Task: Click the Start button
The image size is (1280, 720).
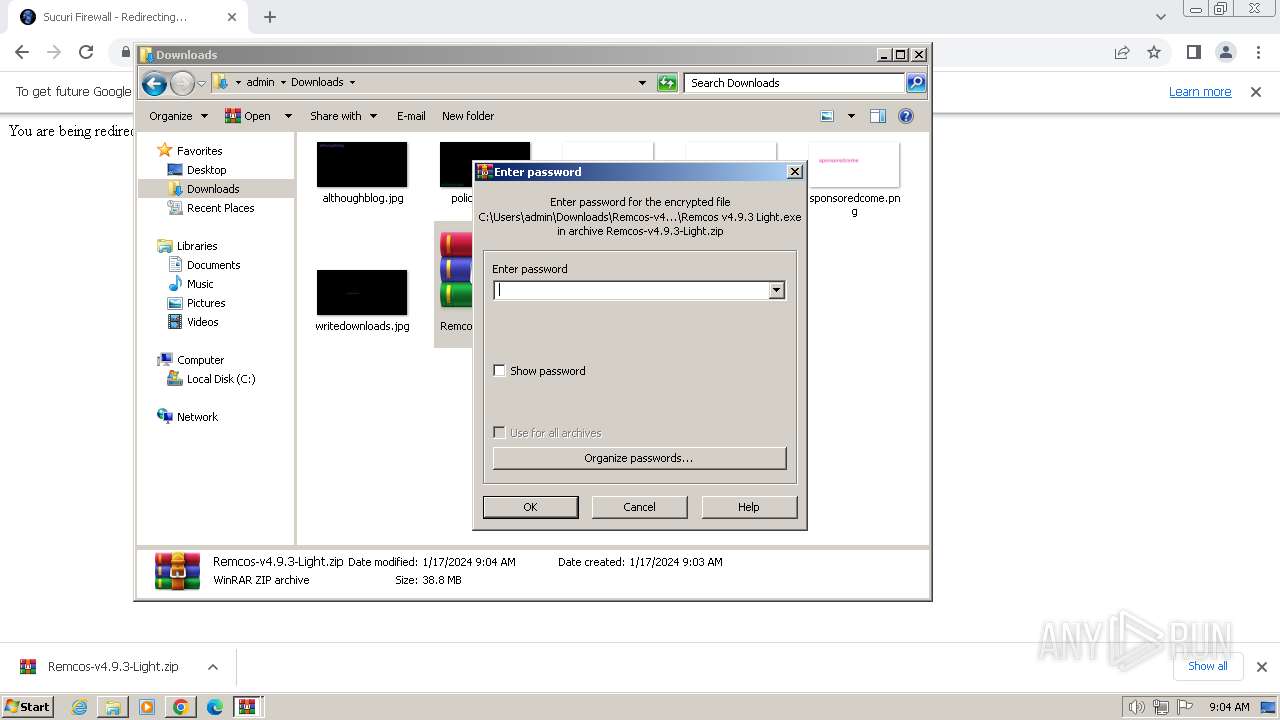Action: (x=28, y=706)
